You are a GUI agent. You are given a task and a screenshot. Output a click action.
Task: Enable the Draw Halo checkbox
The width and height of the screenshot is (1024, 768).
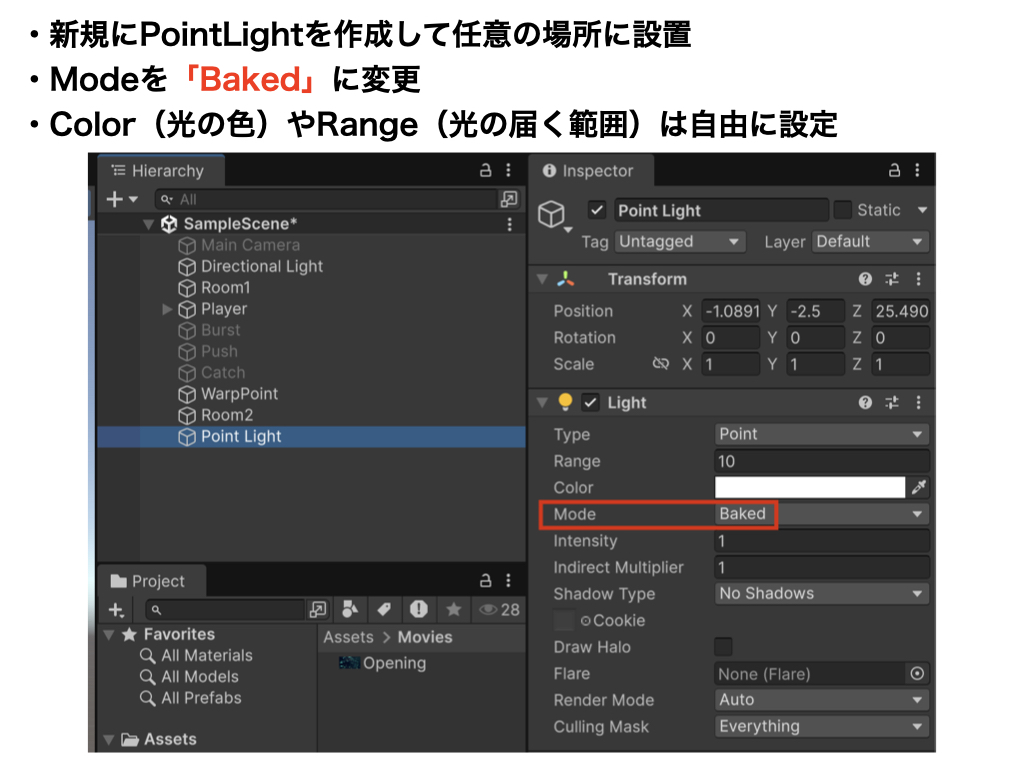click(723, 647)
